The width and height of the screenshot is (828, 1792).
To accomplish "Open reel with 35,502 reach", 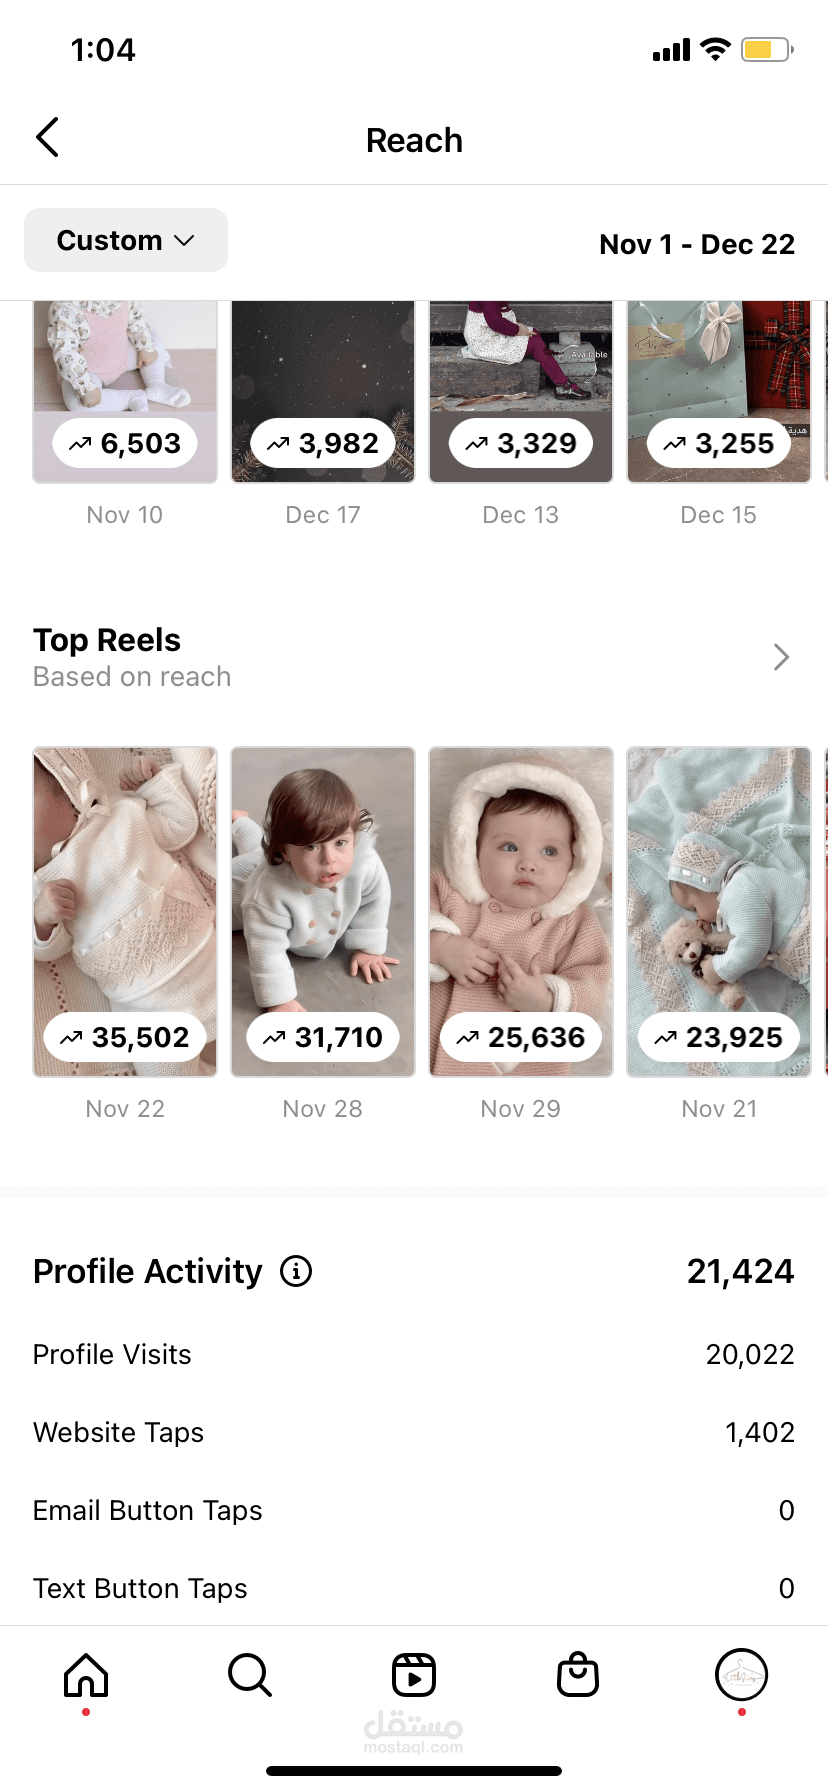I will 125,911.
